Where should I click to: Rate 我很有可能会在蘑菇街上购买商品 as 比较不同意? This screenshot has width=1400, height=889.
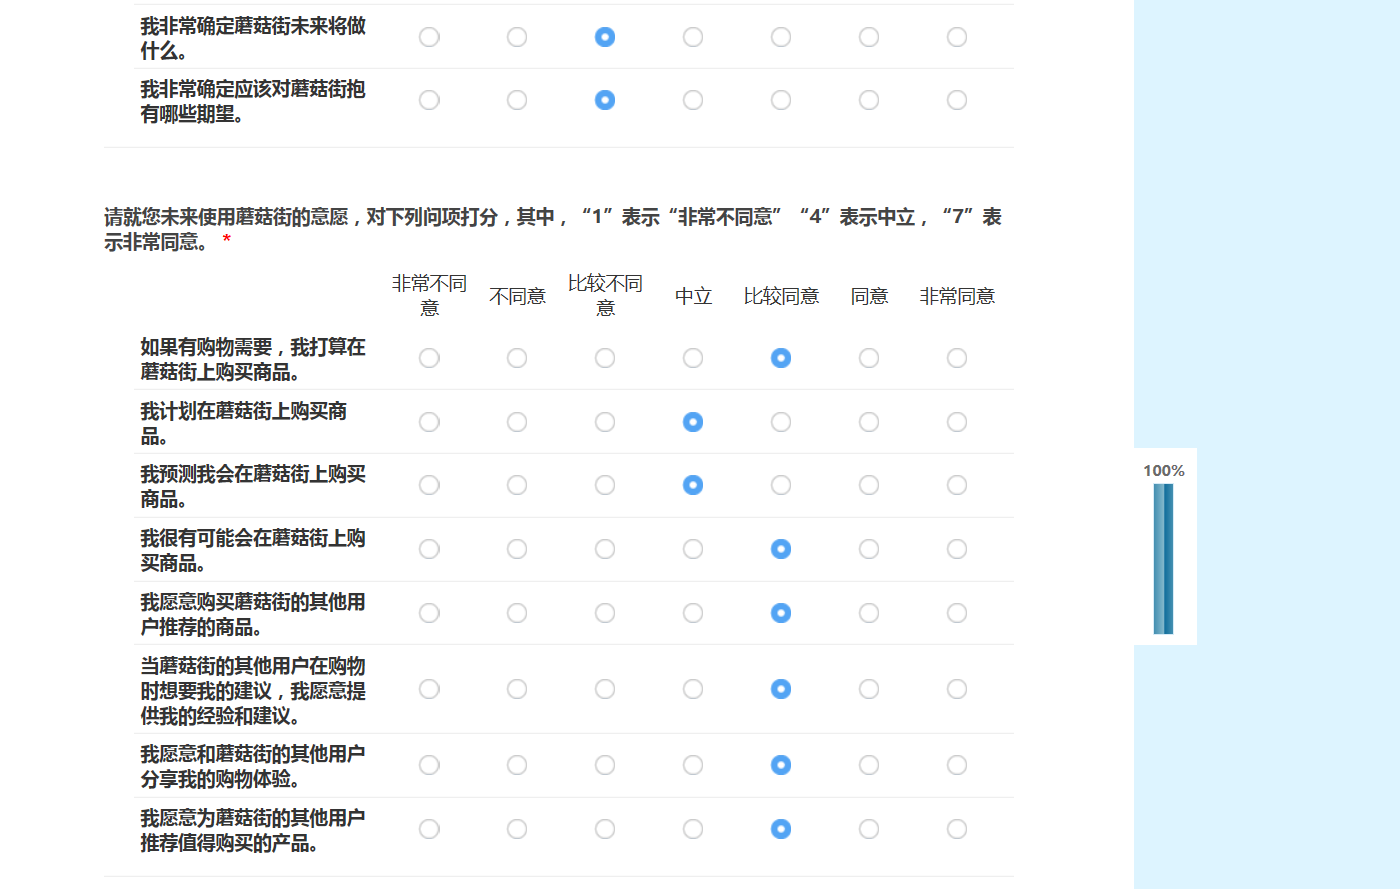tap(605, 549)
